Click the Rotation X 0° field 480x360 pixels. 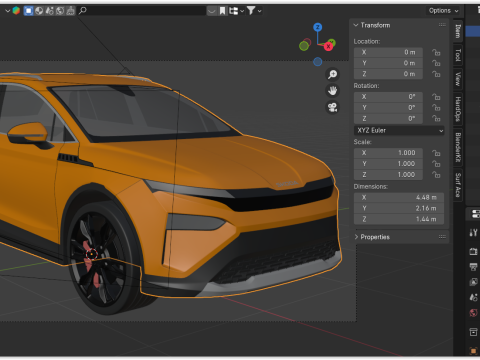tap(388, 97)
